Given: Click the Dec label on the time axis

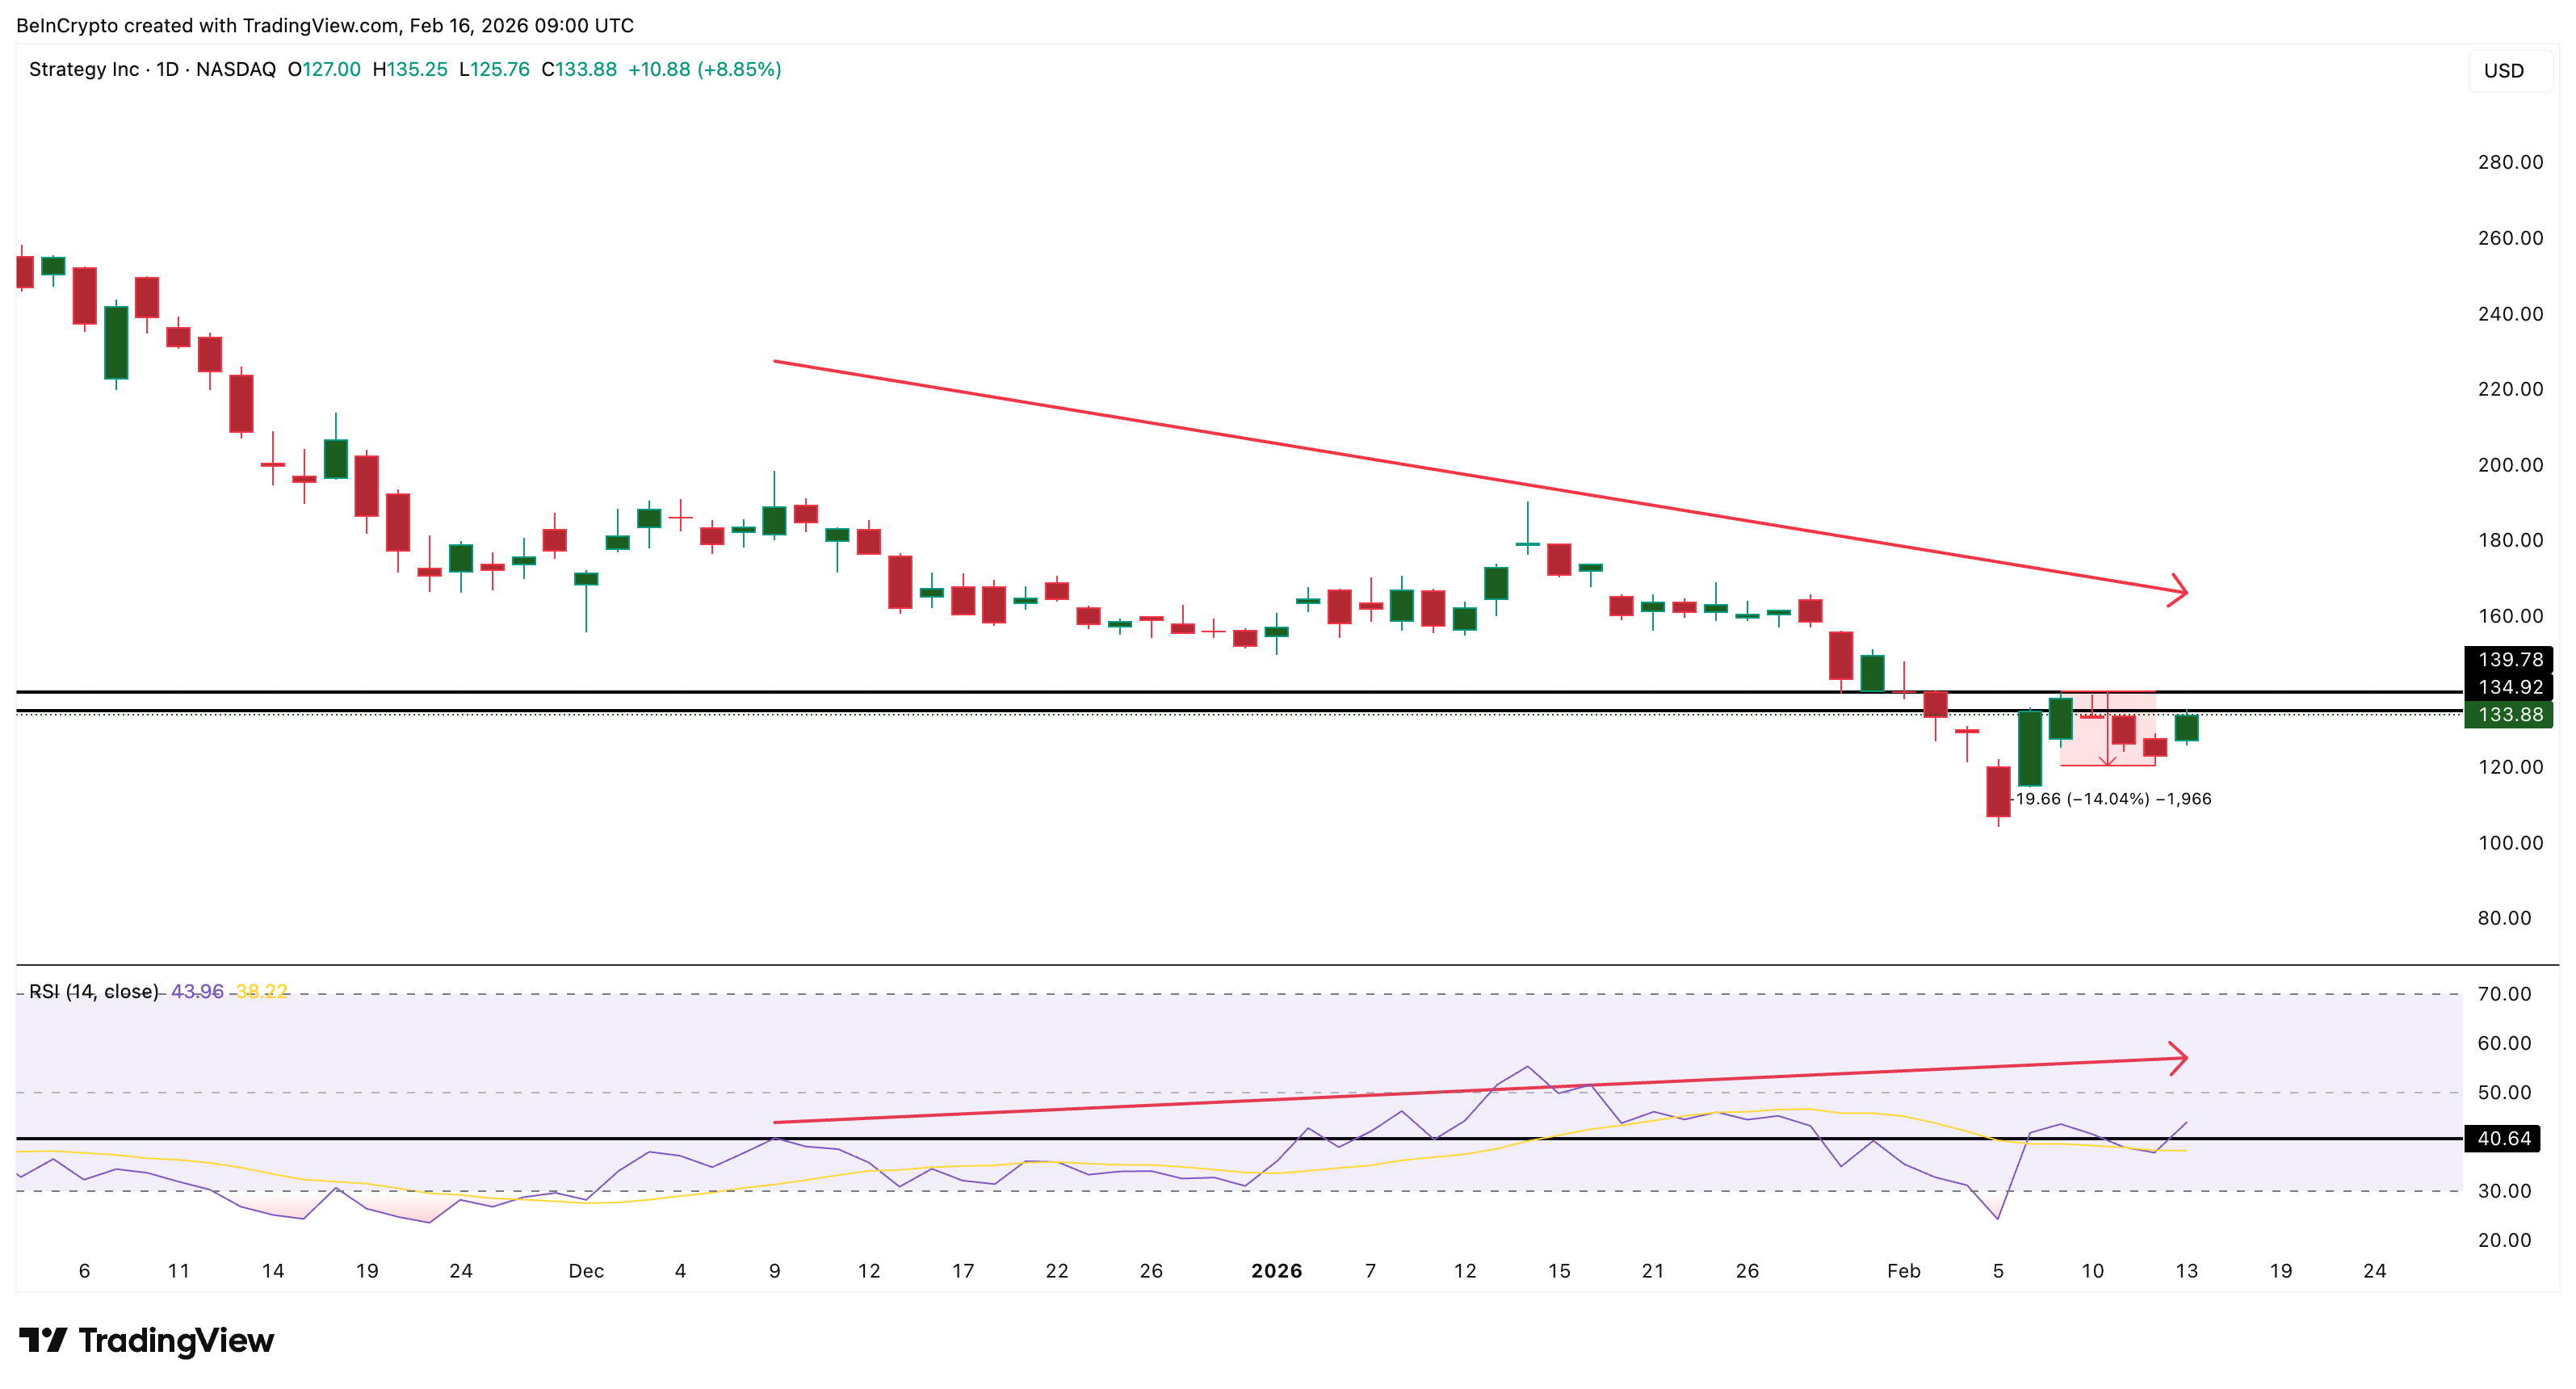Looking at the screenshot, I should point(588,1272).
